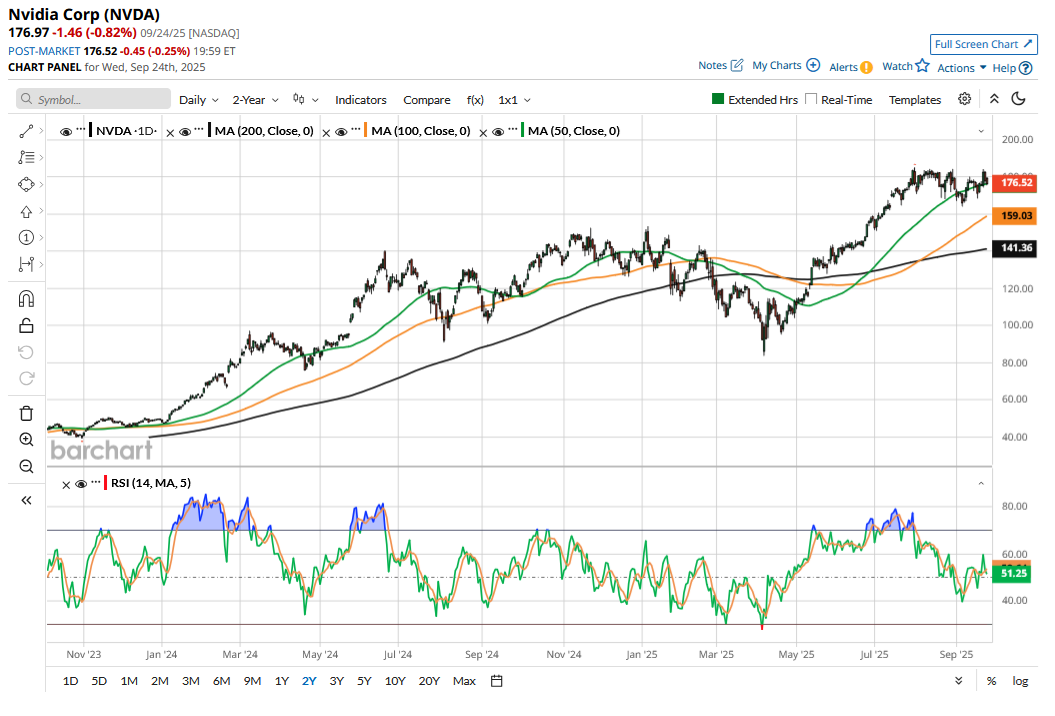This screenshot has height=716, width=1055.
Task: Open chart settings gear
Action: pyautogui.click(x=964, y=99)
